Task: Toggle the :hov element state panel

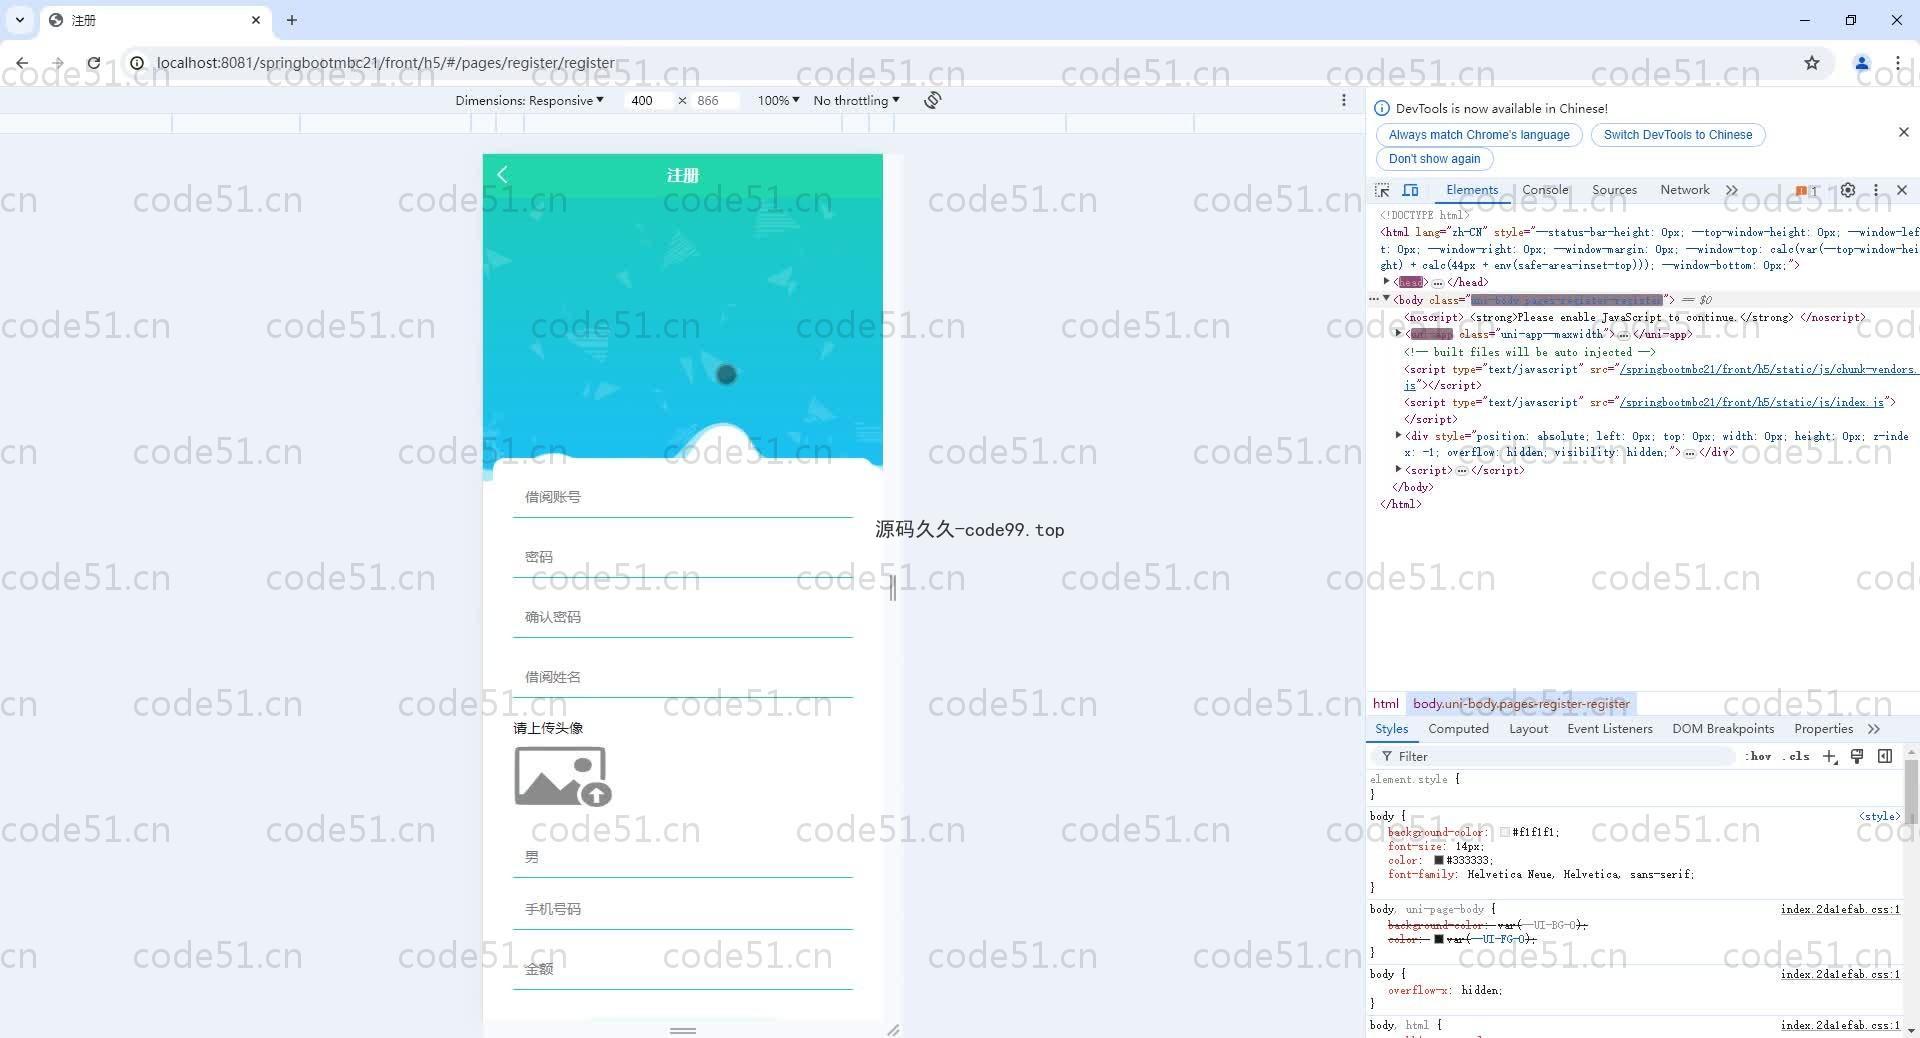Action: [x=1758, y=757]
